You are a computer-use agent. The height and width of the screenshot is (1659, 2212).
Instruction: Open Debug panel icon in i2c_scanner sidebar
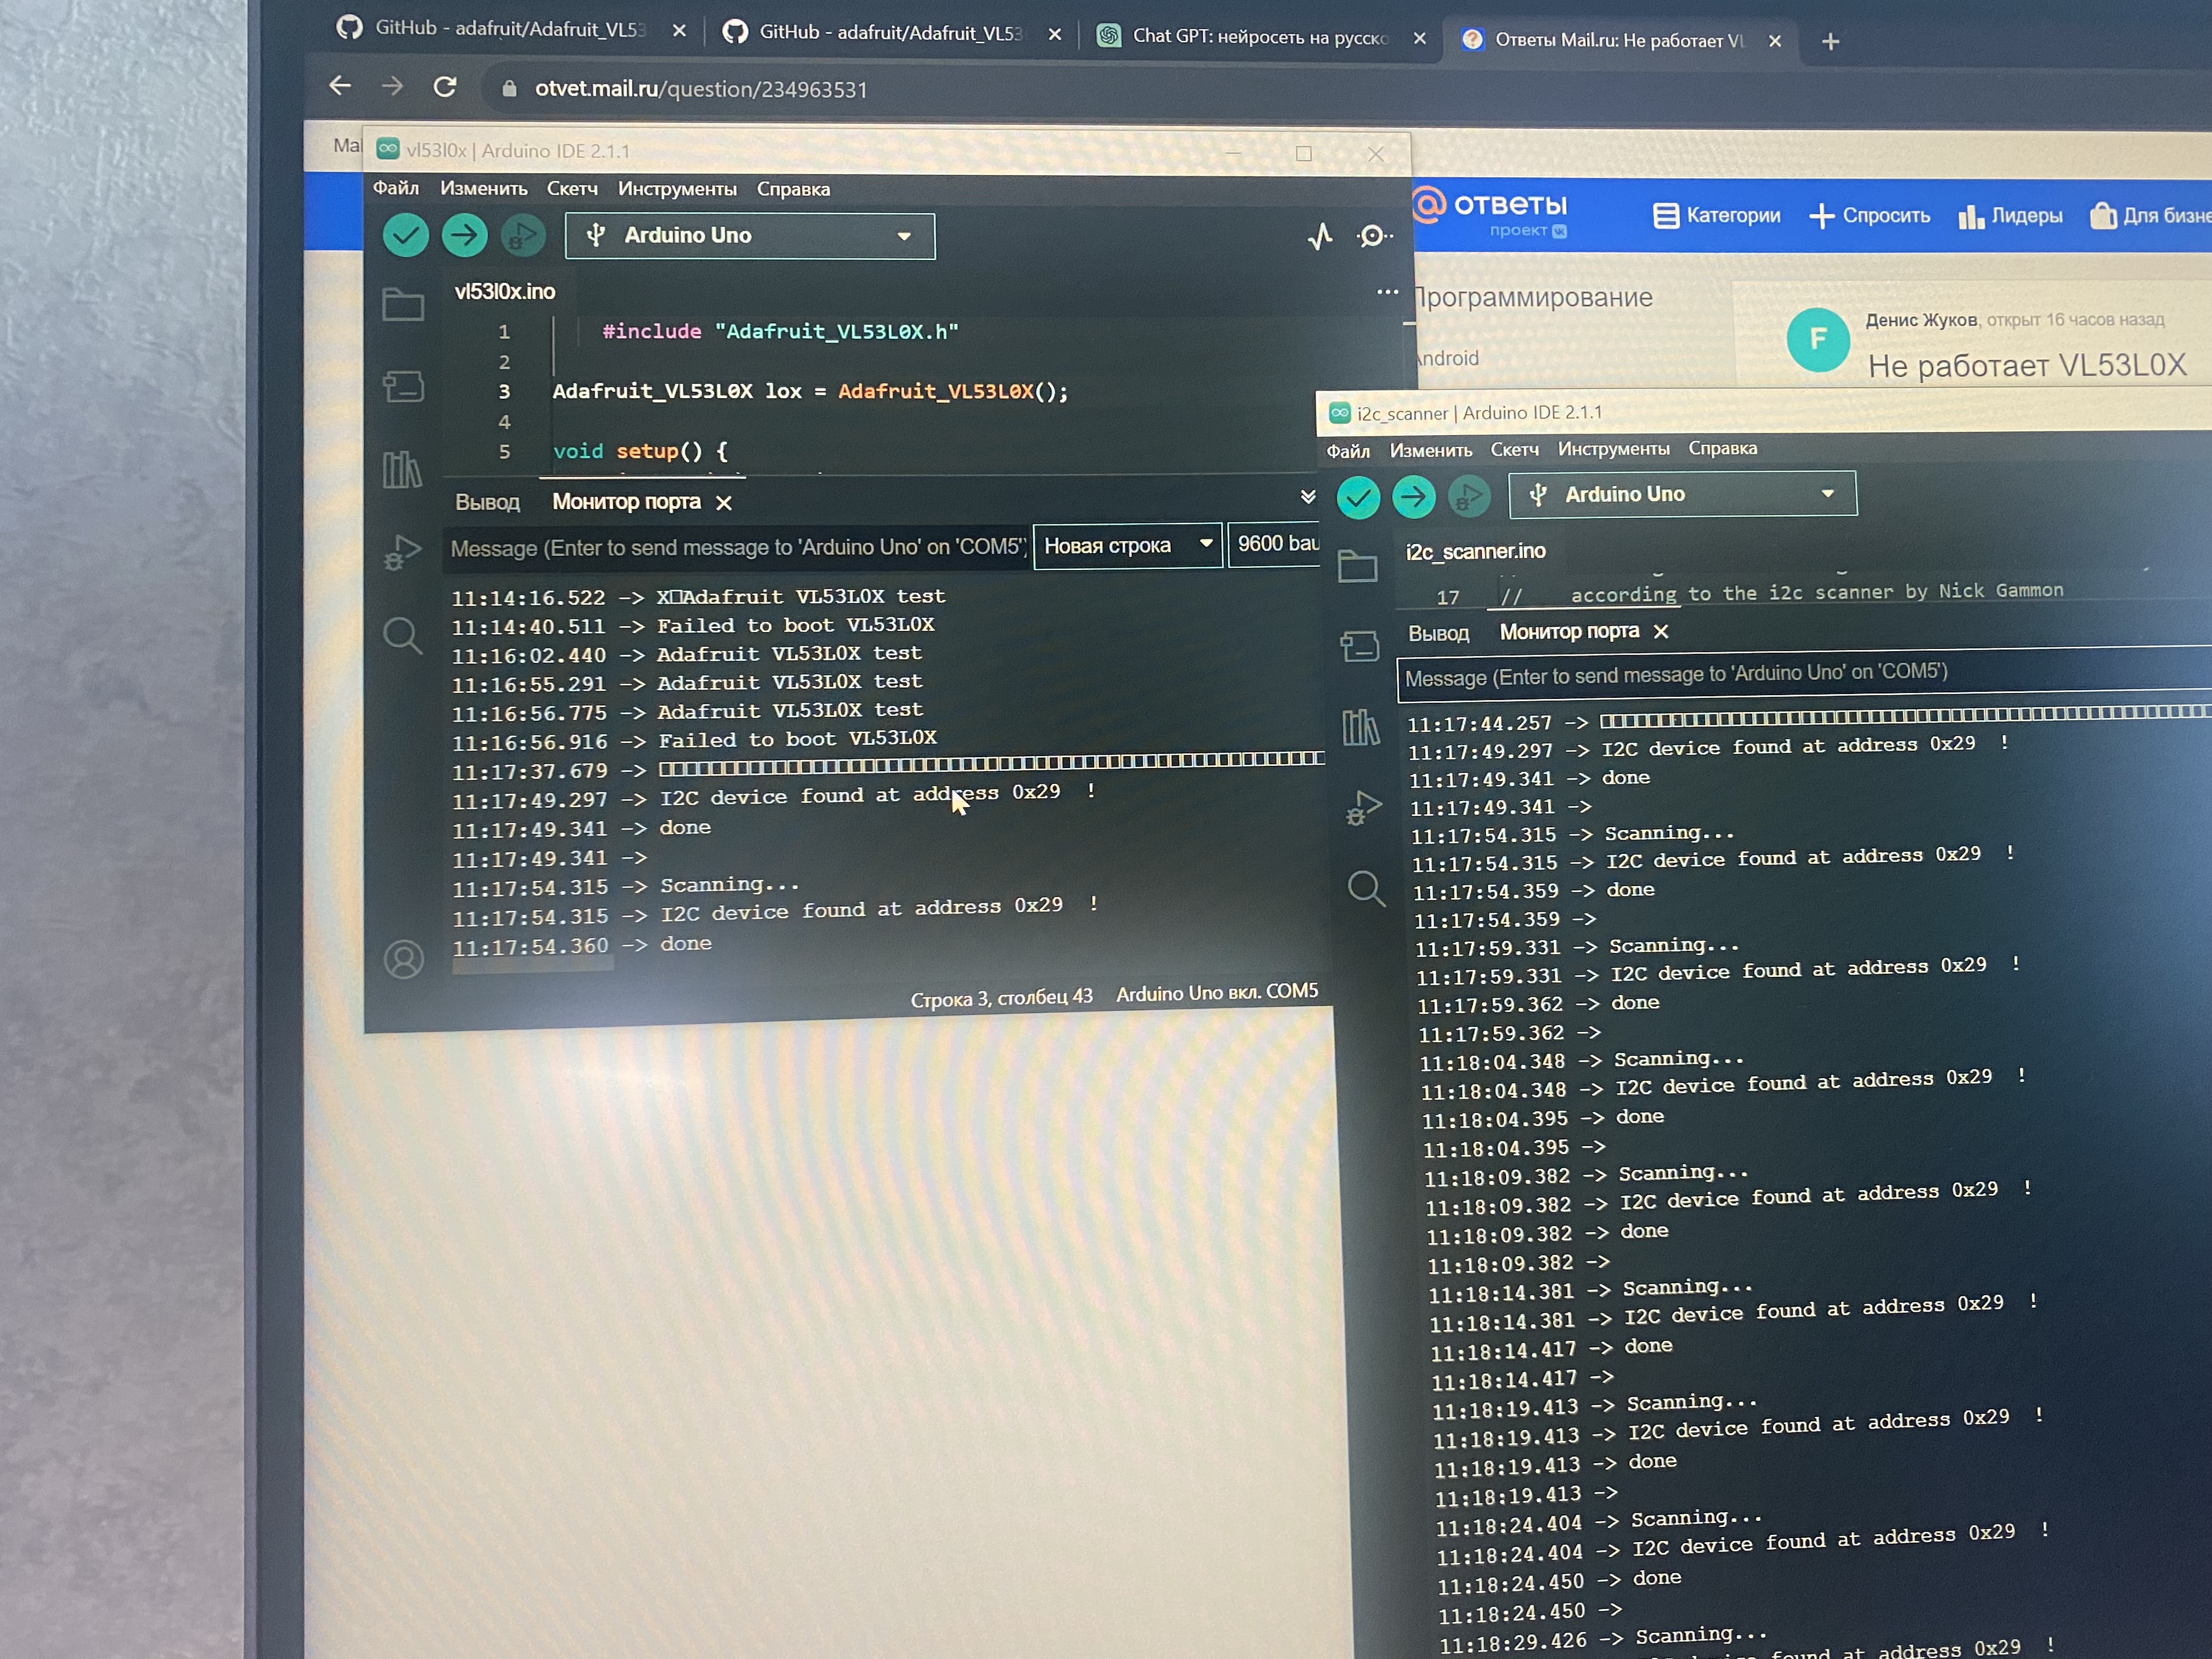pyautogui.click(x=1363, y=808)
